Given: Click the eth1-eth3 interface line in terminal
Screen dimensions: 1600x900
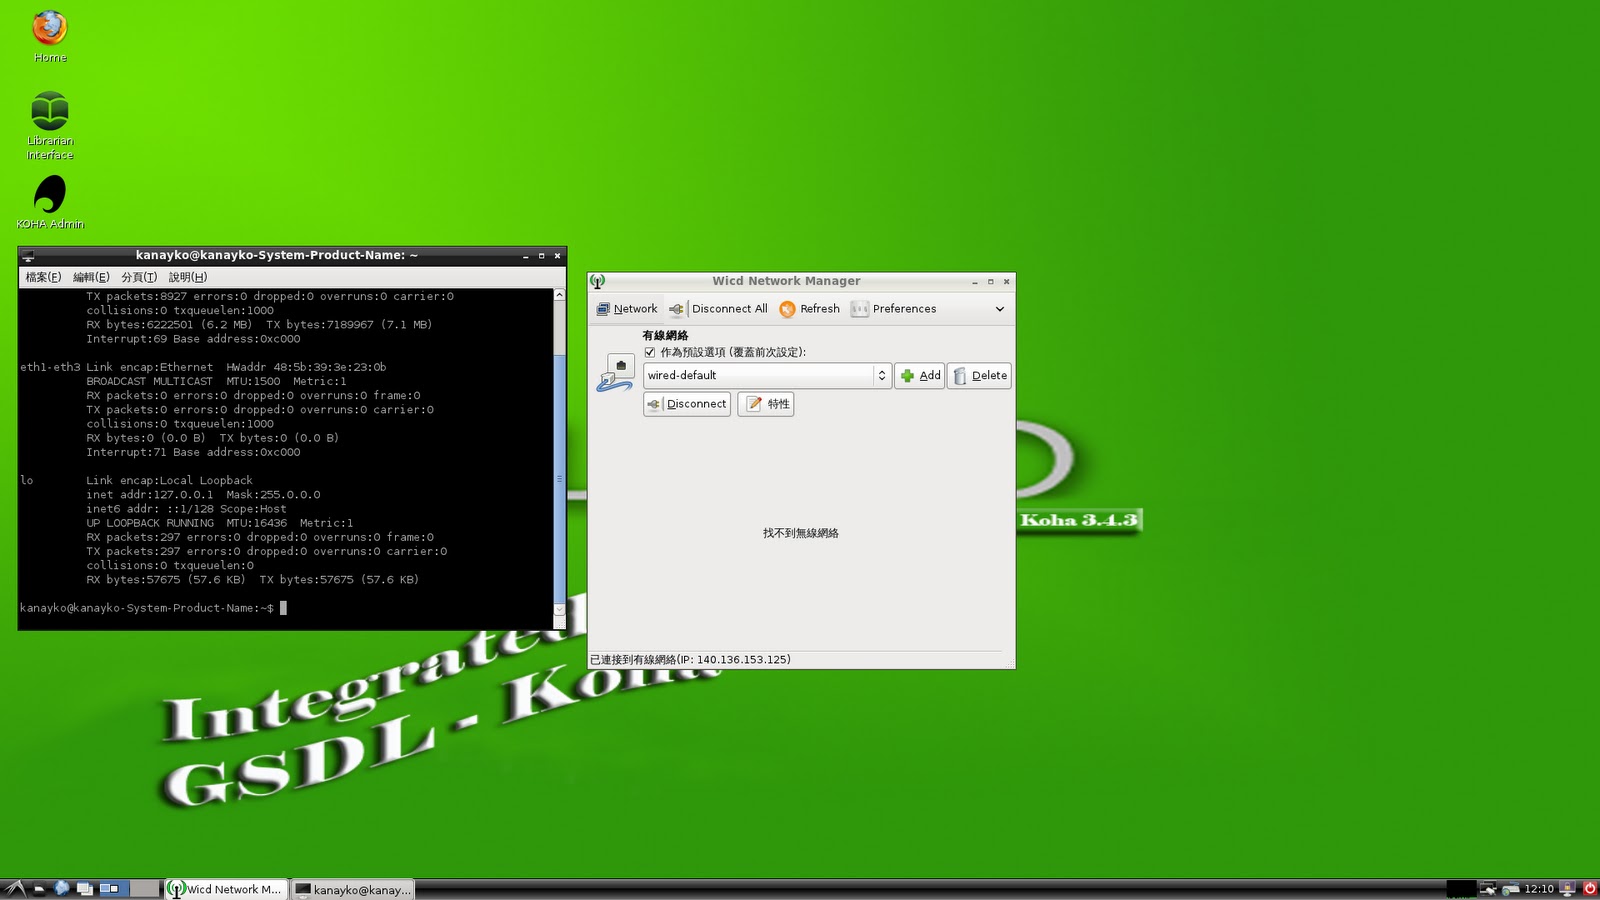Looking at the screenshot, I should 203,367.
